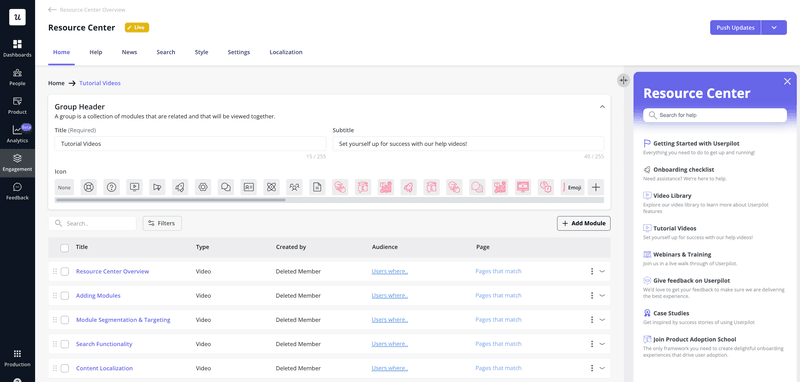Close the Resource Center preview panel
The width and height of the screenshot is (800, 382).
[787, 81]
